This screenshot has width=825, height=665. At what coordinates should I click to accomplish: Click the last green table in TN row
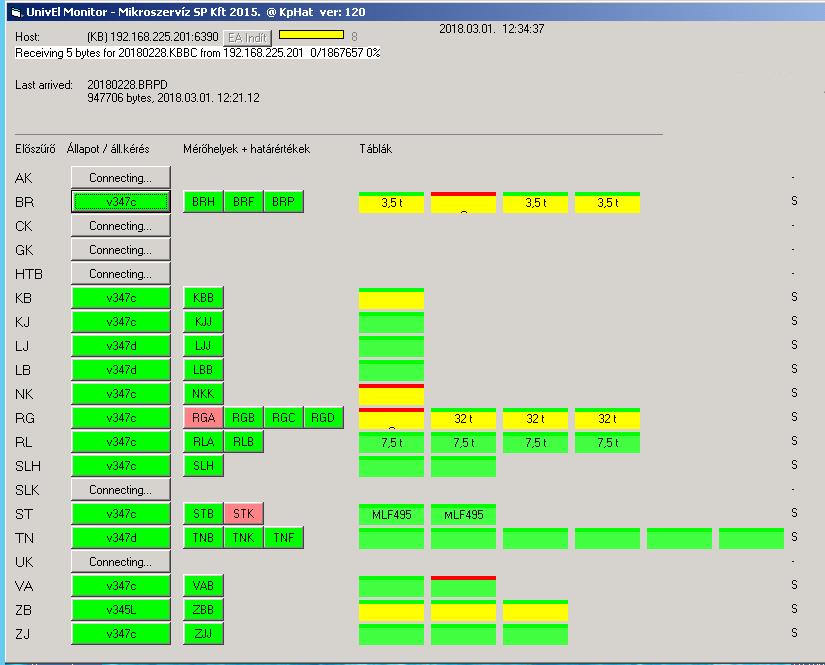pyautogui.click(x=751, y=539)
